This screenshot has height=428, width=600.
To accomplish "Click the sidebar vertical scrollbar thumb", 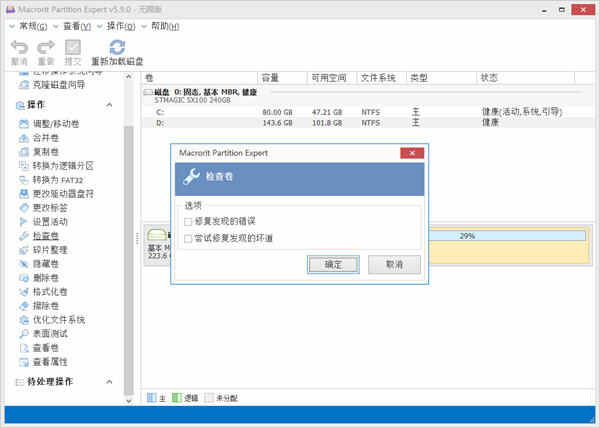I will coord(129,260).
